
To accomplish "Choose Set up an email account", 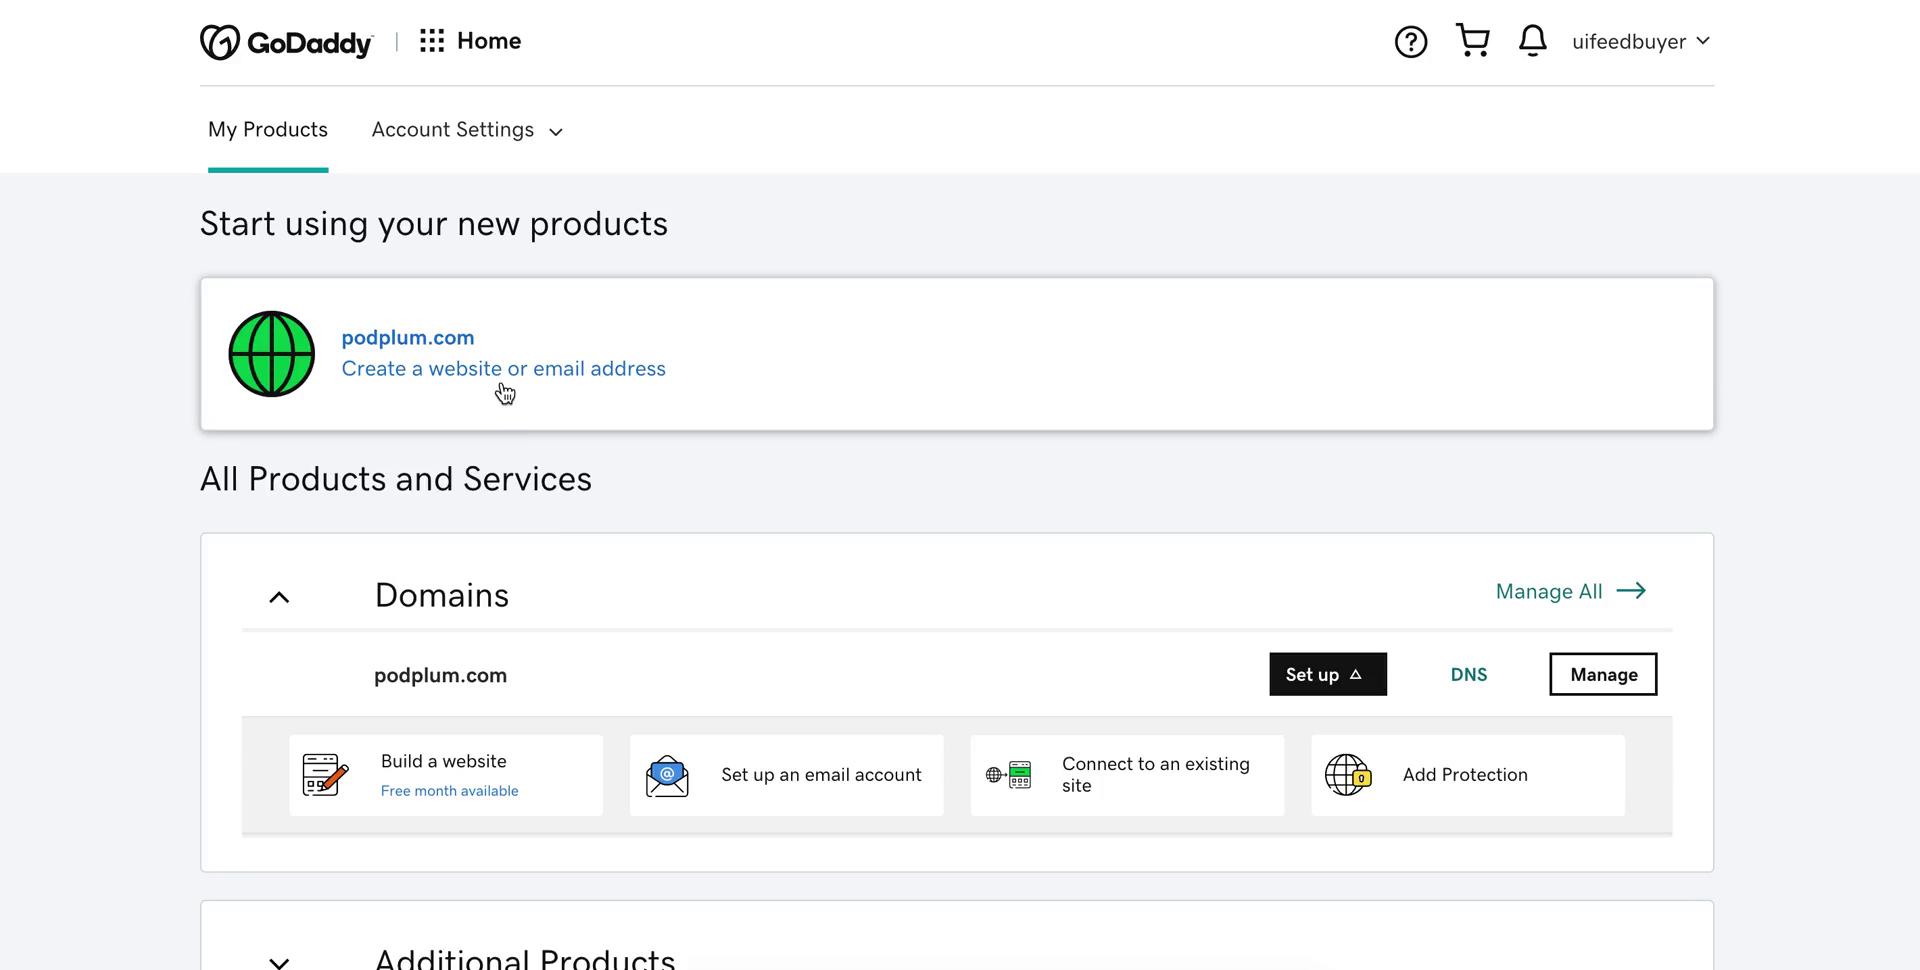I will click(787, 775).
